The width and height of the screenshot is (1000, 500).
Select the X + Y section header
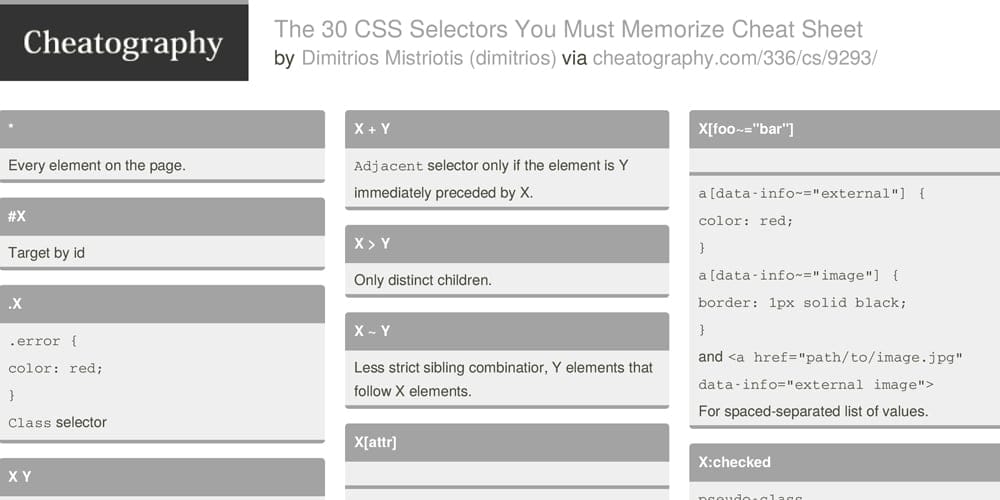pyautogui.click(x=507, y=129)
